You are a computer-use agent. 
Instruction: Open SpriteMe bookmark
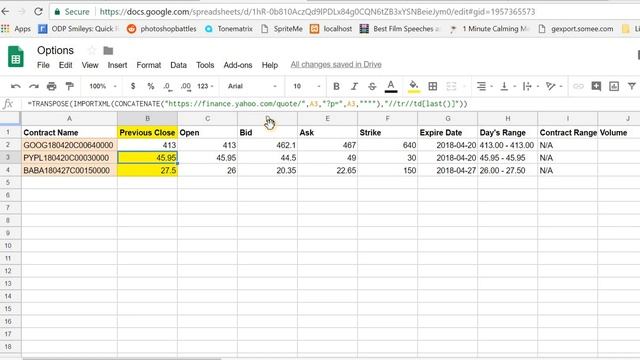(x=282, y=29)
